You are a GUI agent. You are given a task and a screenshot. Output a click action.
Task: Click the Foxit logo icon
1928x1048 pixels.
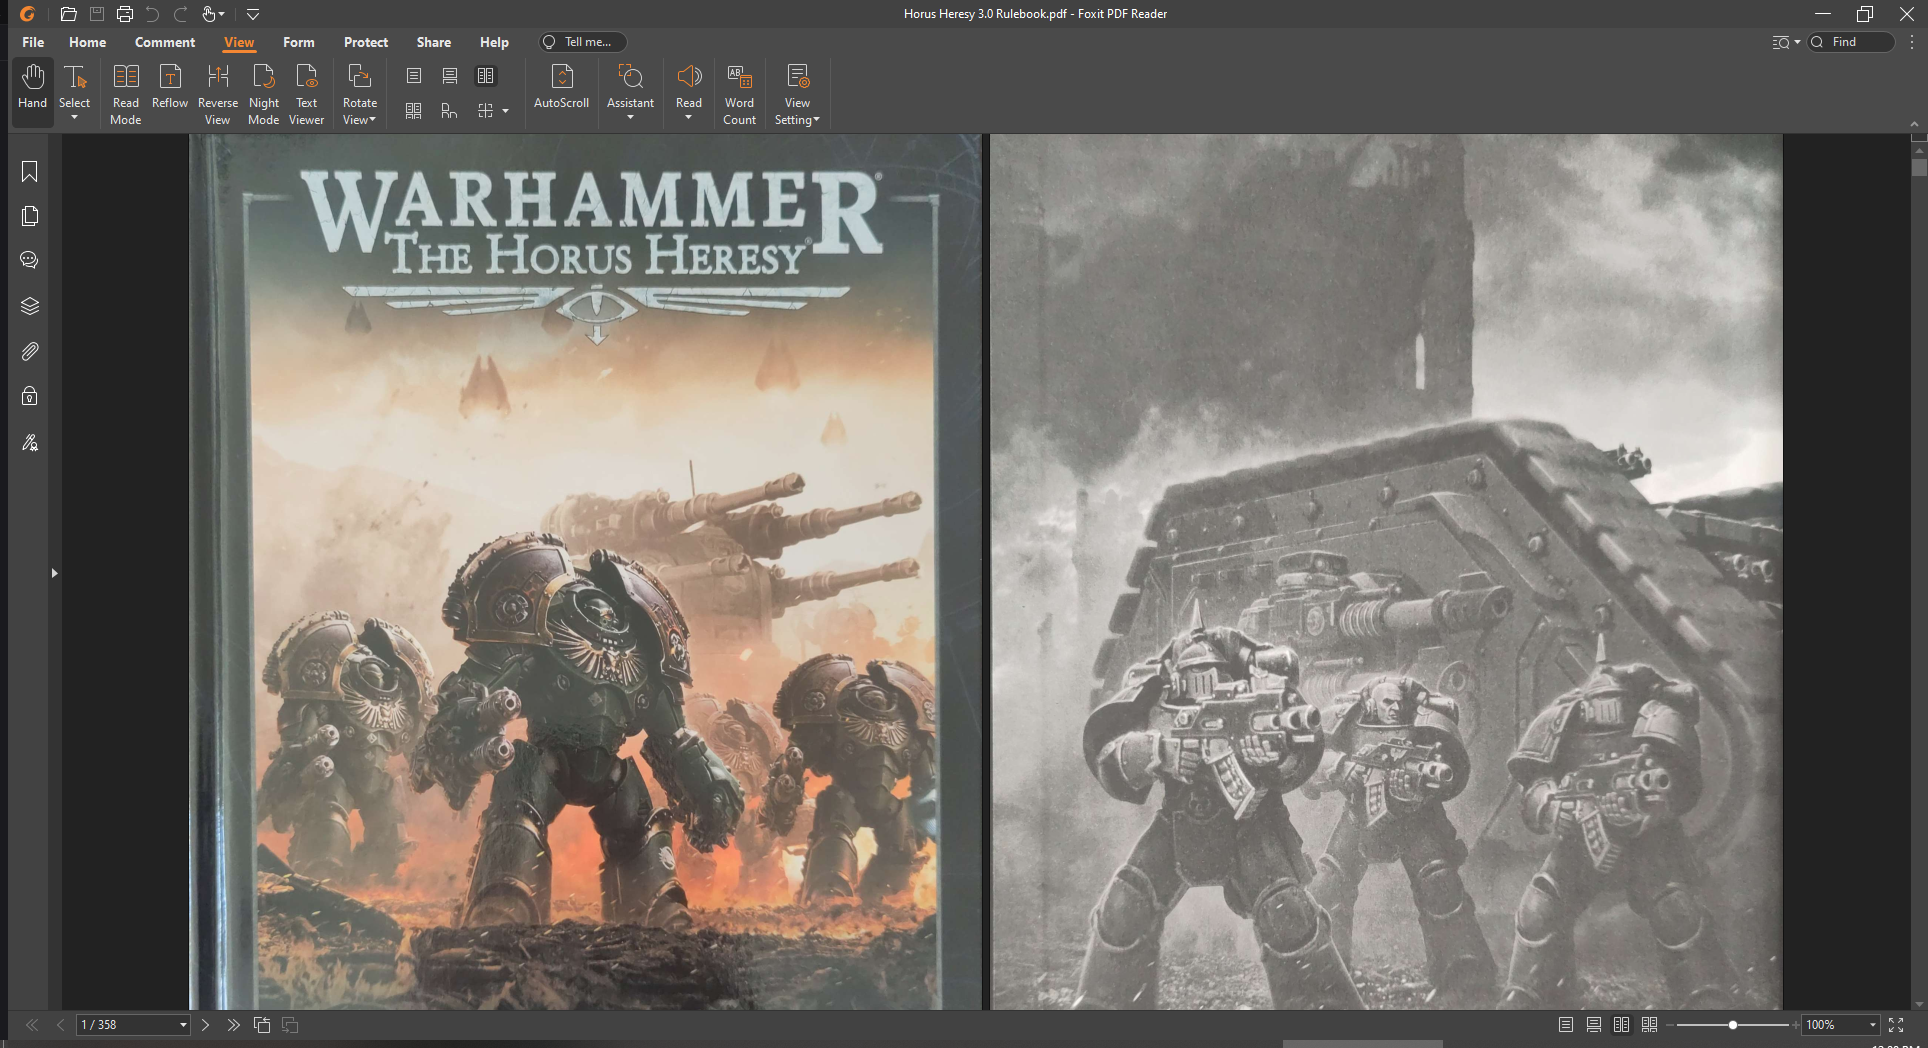pos(28,14)
